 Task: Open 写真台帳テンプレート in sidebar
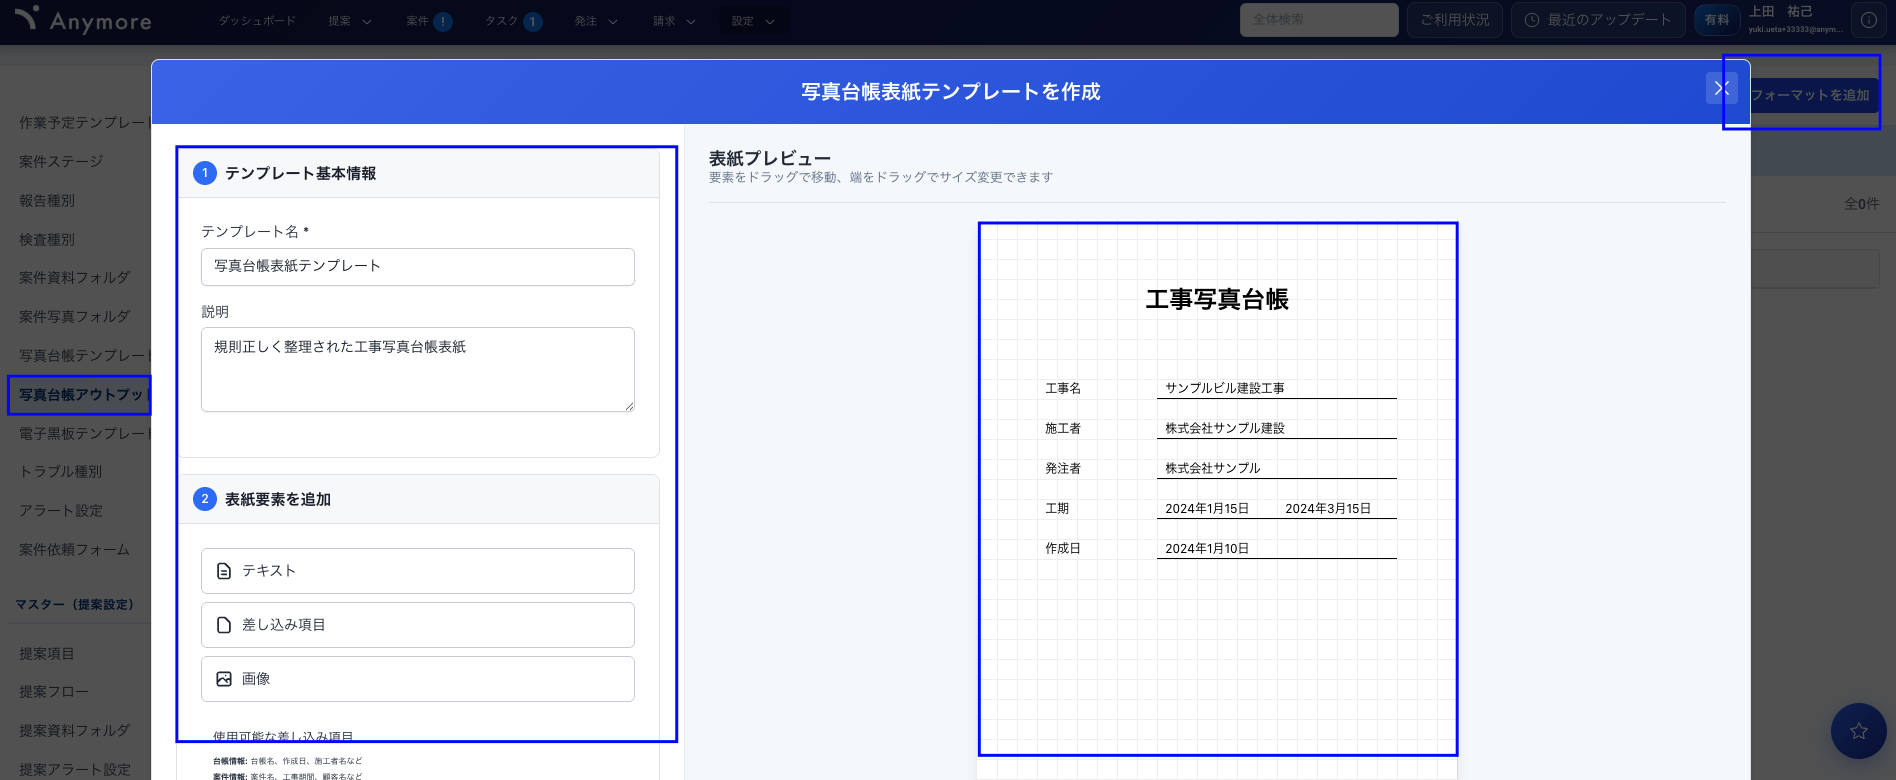click(84, 356)
